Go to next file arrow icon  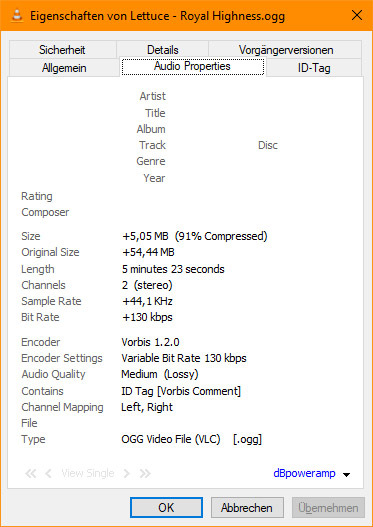click(x=126, y=474)
